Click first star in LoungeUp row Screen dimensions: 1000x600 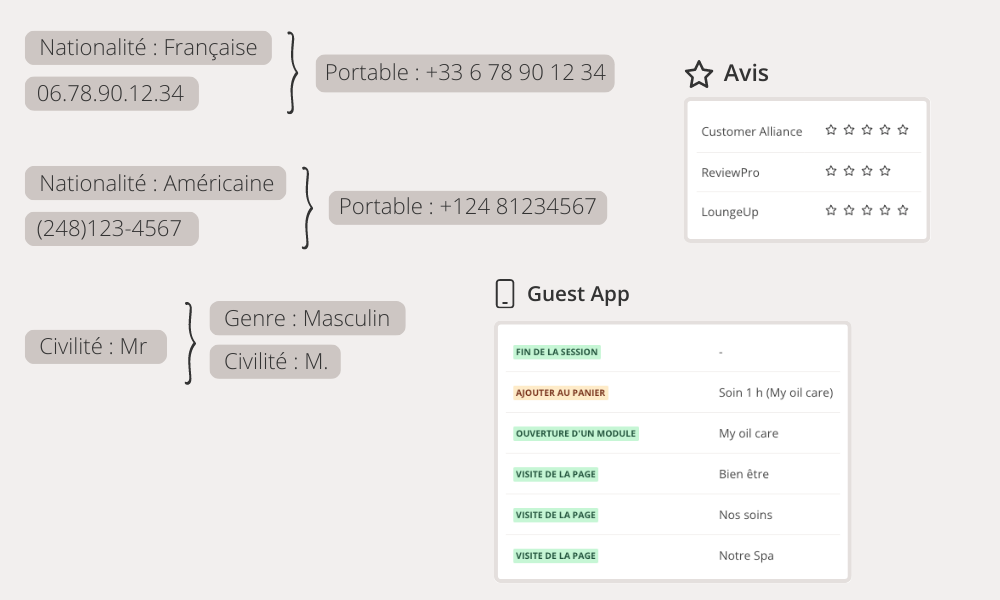pos(831,210)
